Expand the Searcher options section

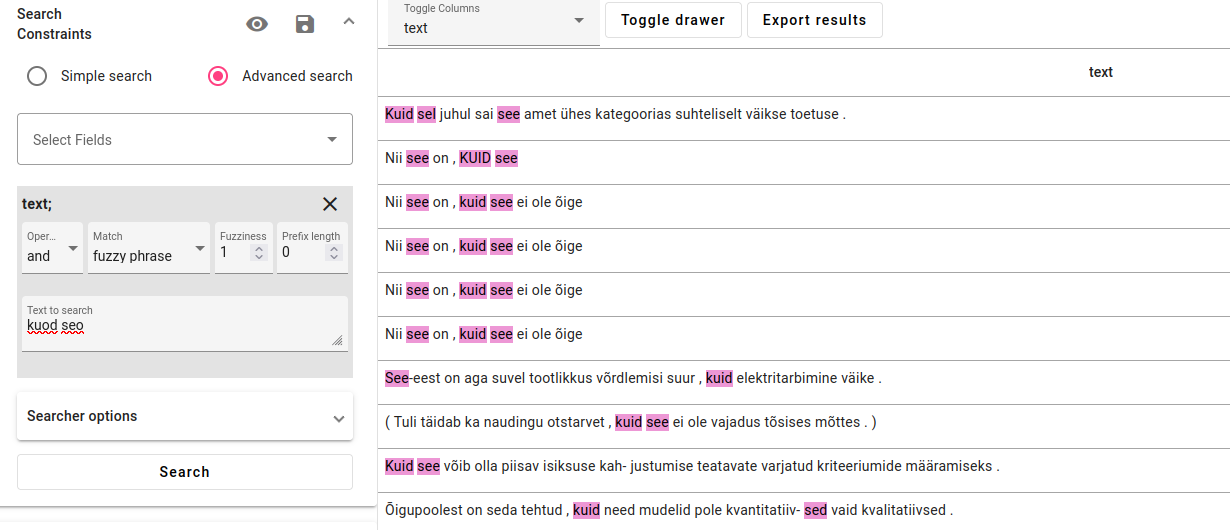[185, 416]
